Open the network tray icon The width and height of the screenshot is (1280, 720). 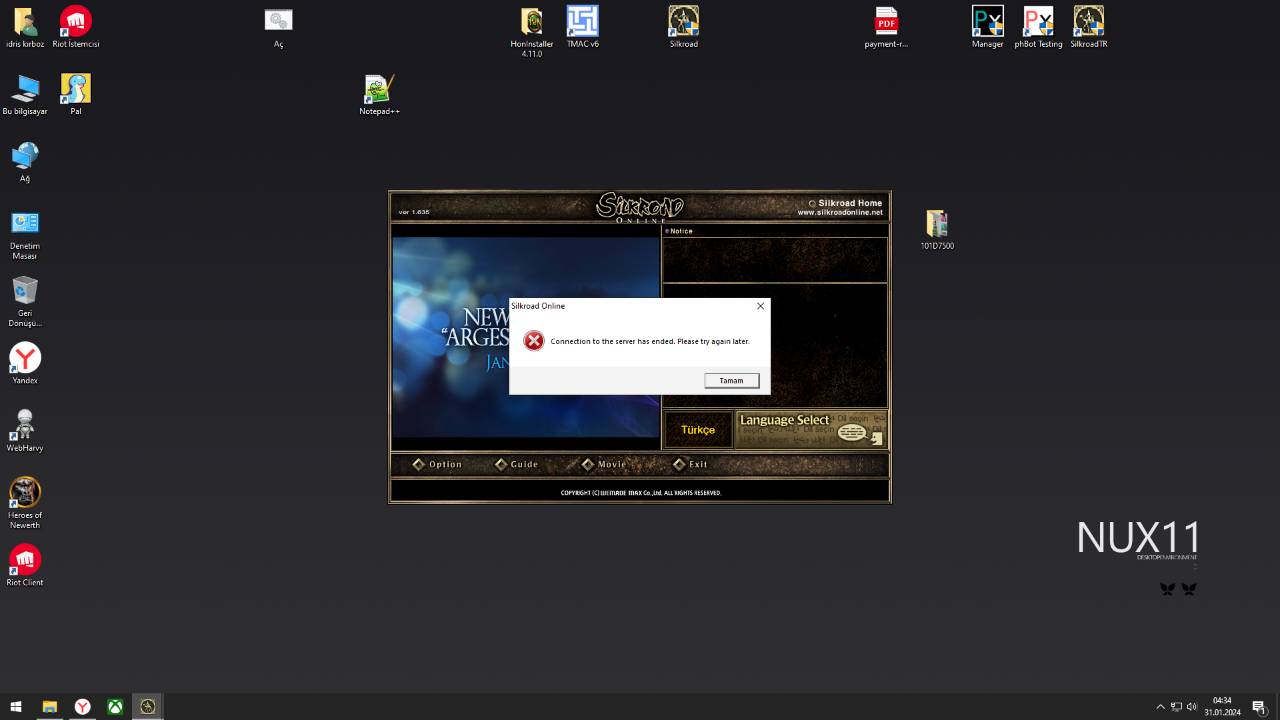[x=1176, y=707]
